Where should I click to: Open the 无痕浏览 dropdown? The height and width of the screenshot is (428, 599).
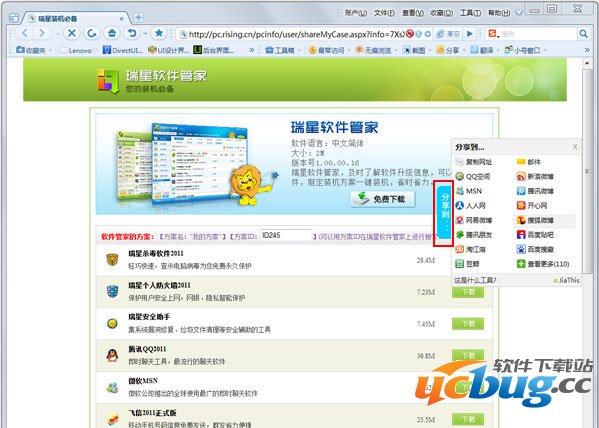point(376,50)
